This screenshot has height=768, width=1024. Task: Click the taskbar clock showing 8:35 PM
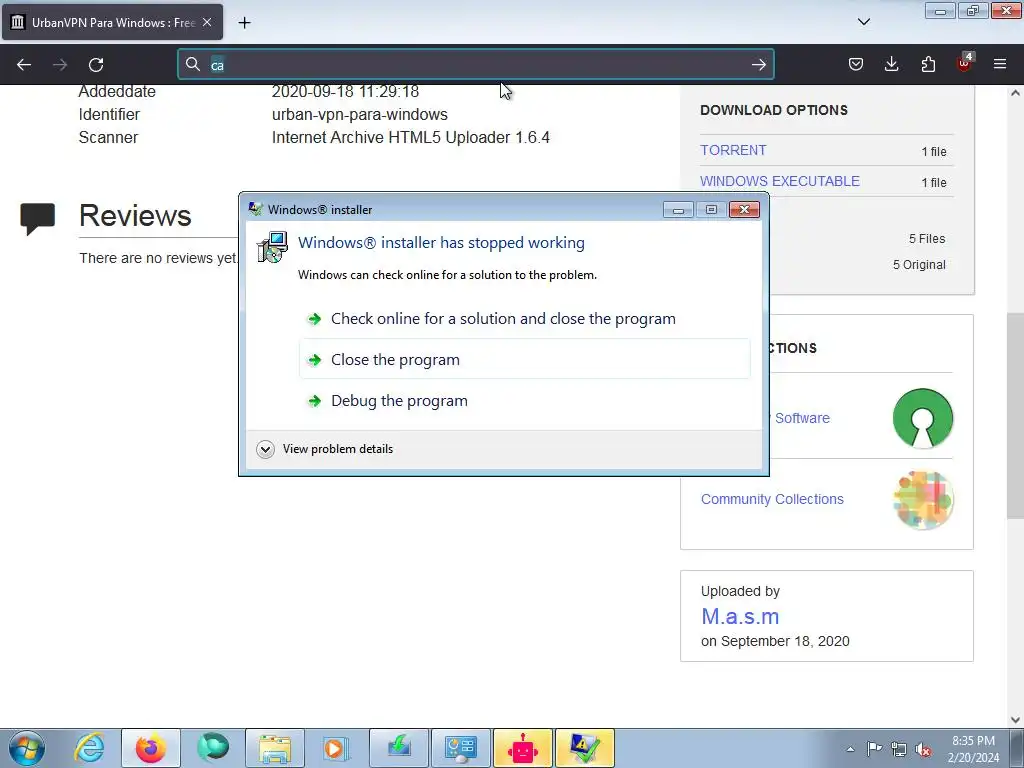click(974, 749)
